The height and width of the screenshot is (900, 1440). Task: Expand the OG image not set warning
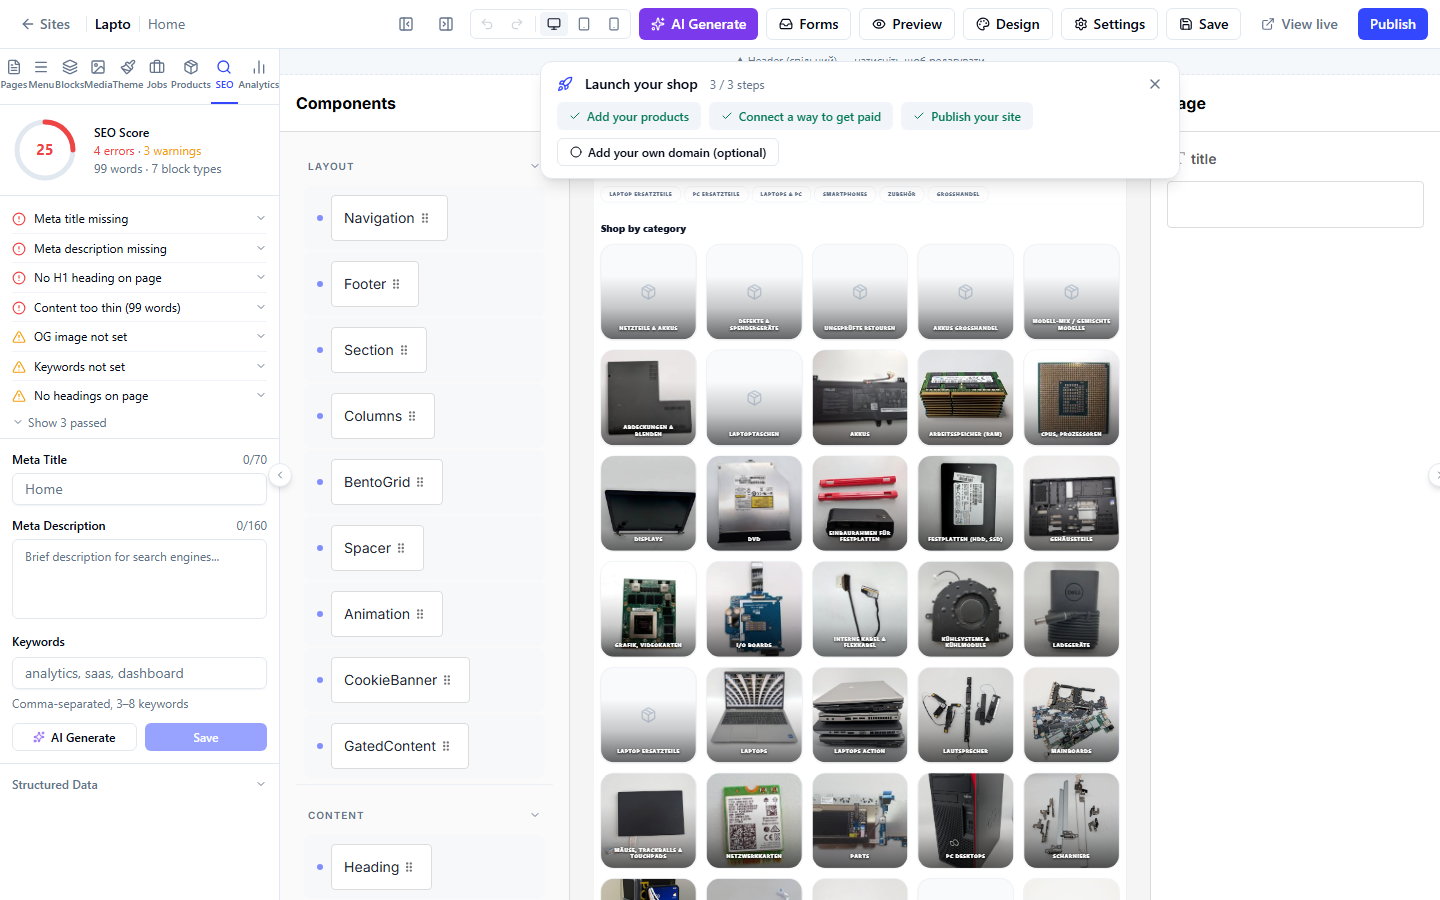[139, 337]
